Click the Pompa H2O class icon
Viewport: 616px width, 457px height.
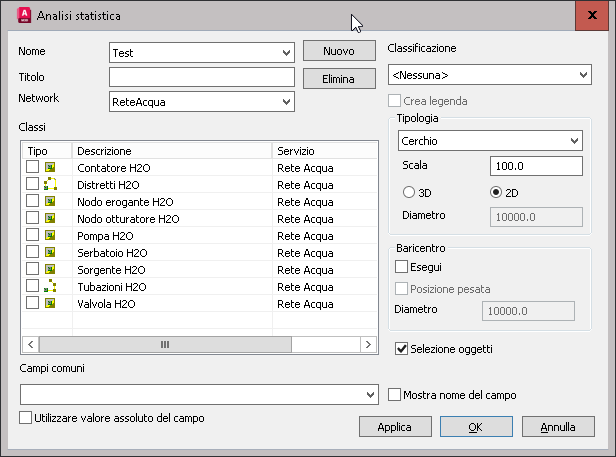(50, 236)
